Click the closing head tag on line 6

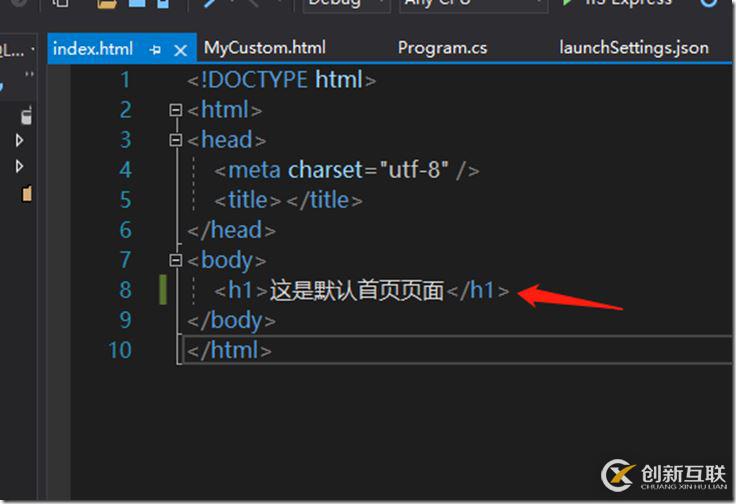pyautogui.click(x=231, y=230)
